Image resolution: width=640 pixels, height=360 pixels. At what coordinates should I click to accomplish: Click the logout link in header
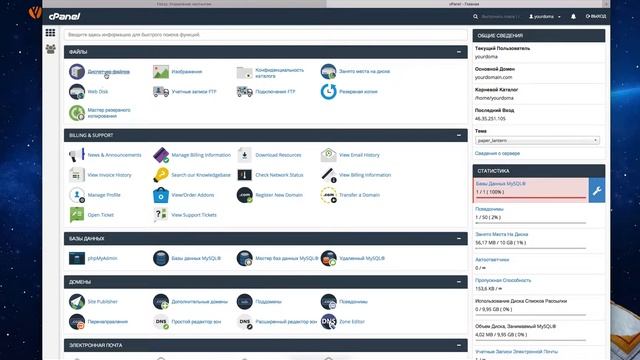pyautogui.click(x=596, y=16)
